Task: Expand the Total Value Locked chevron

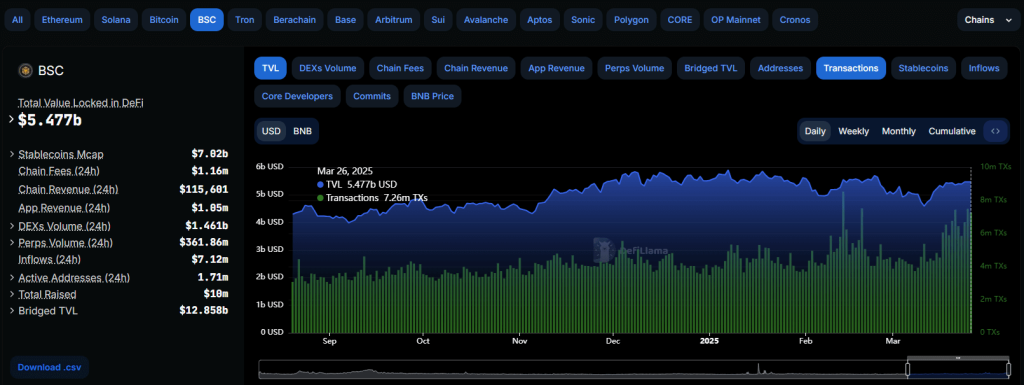Action: coord(11,119)
